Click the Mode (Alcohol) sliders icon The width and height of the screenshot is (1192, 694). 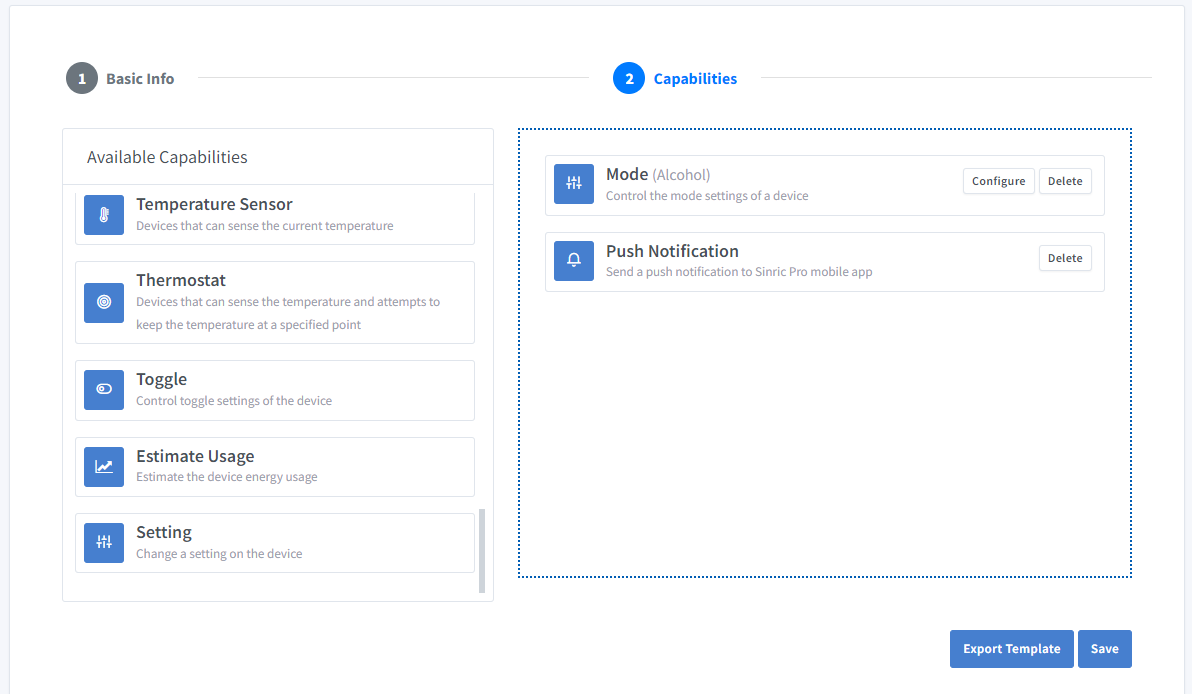pyautogui.click(x=574, y=184)
